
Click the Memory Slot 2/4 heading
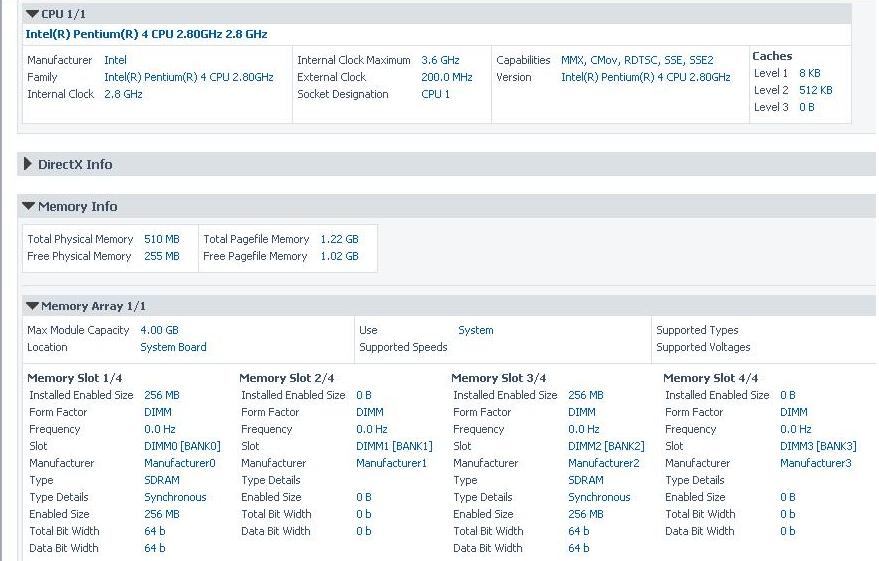(x=286, y=378)
